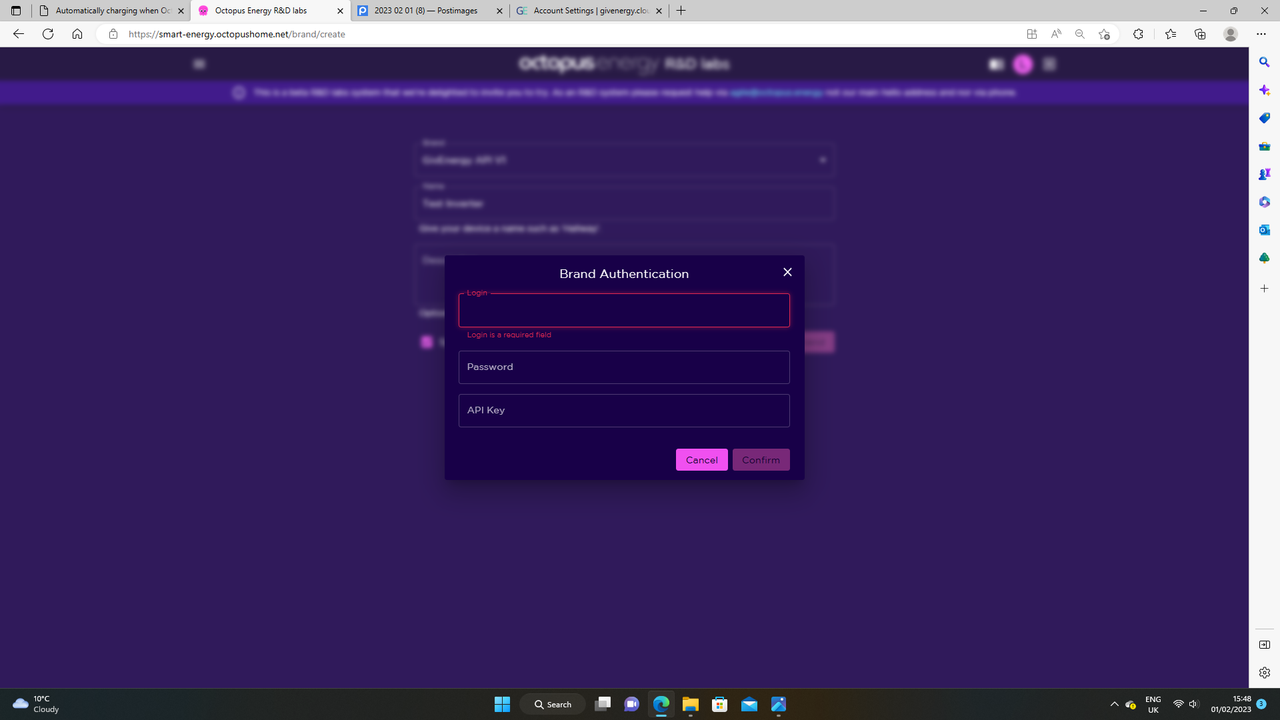Open the sidebar Search icon
Image resolution: width=1280 pixels, height=720 pixels.
[x=1264, y=62]
